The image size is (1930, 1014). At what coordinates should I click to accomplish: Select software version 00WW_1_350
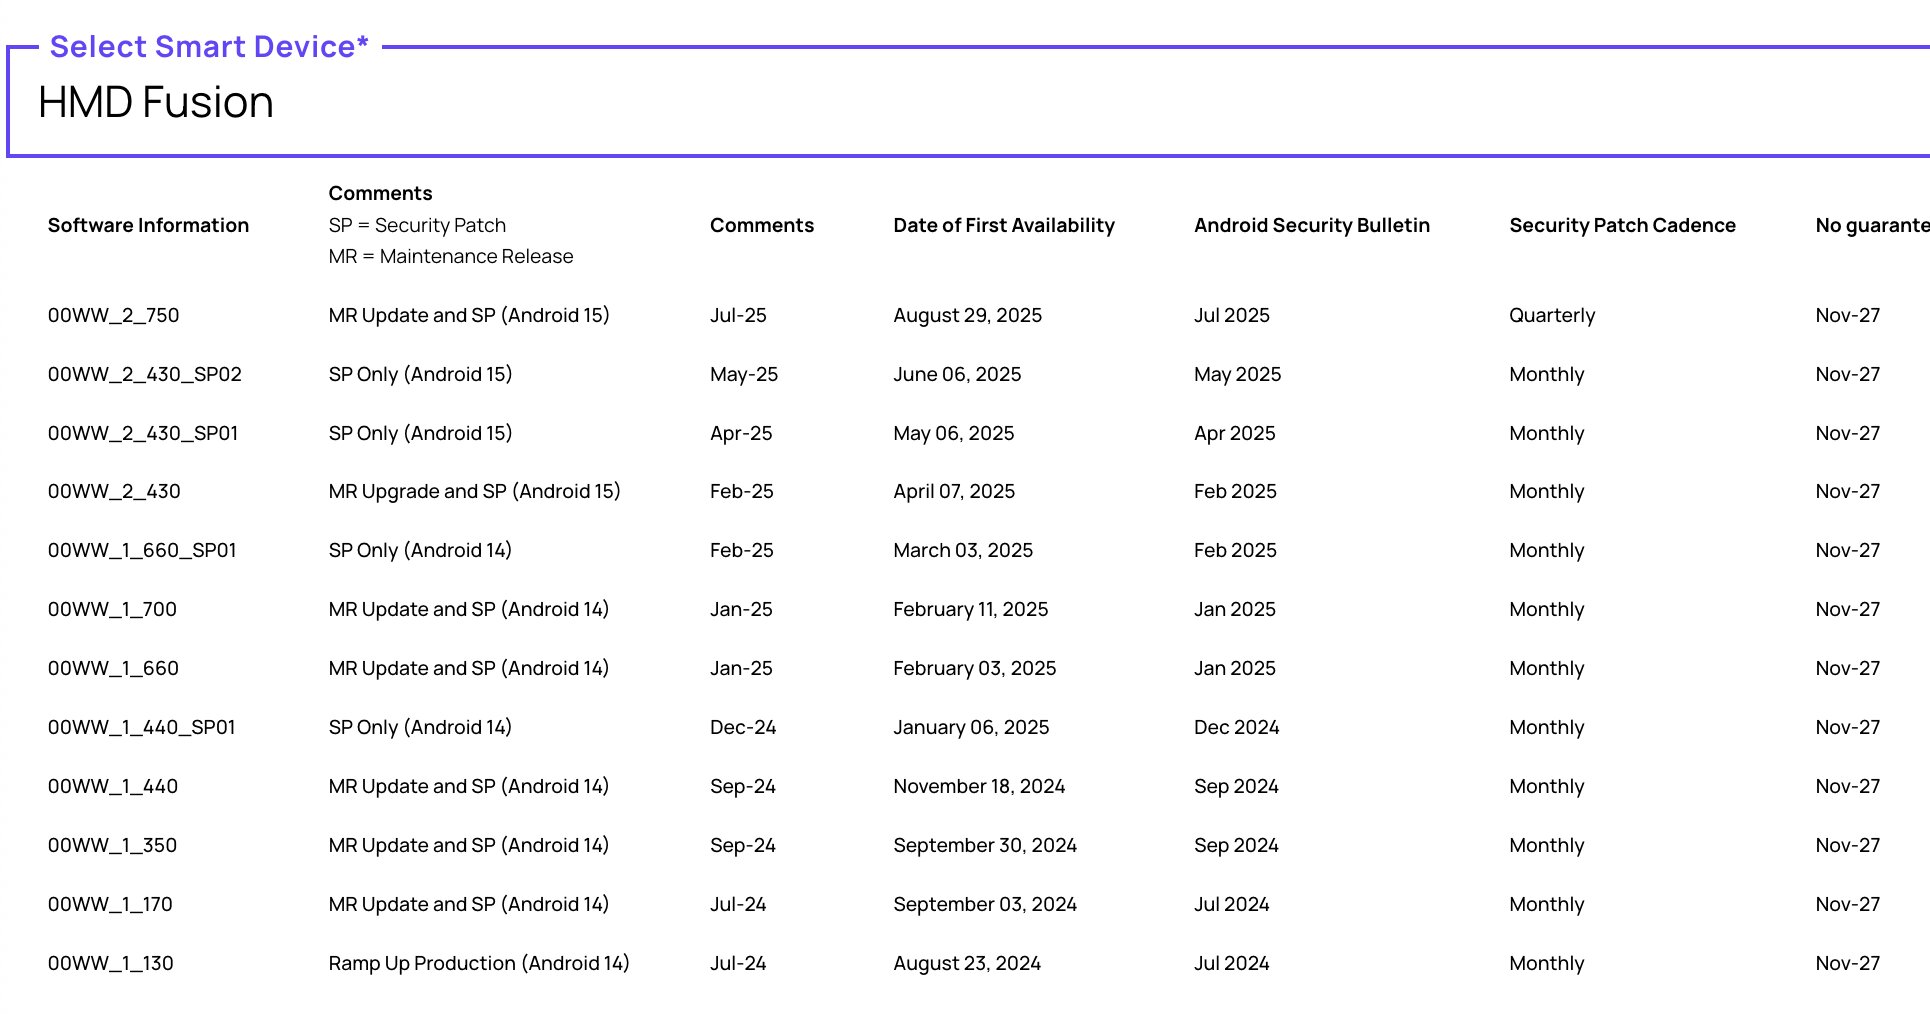[112, 845]
